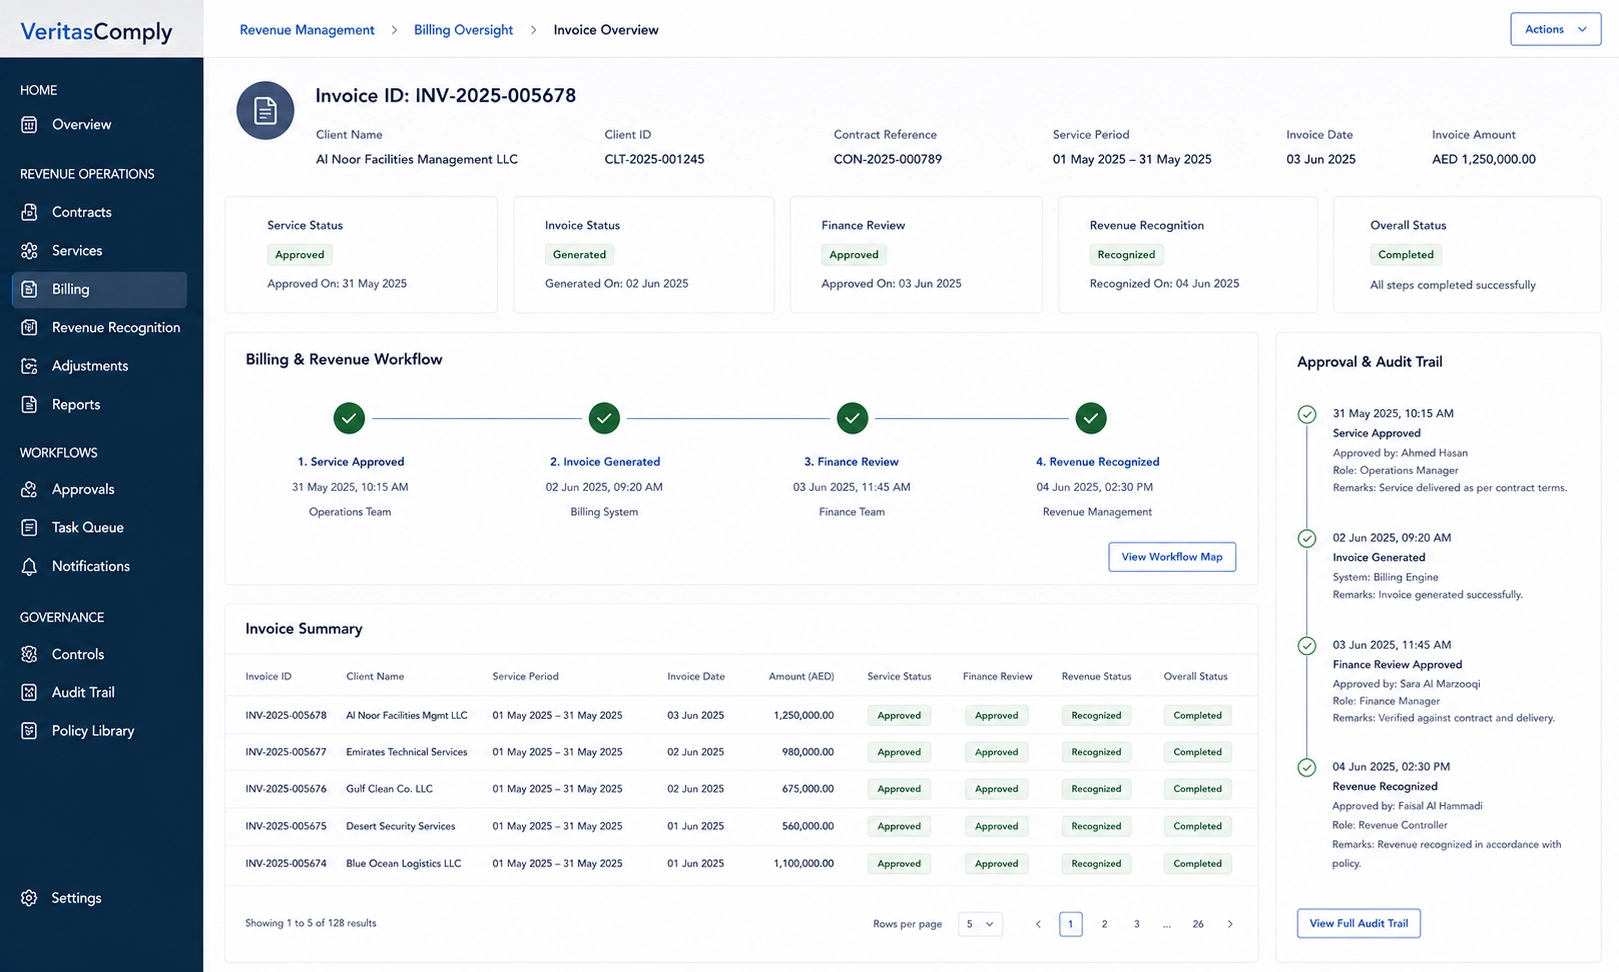Click the invoice document icon by the Invoice ID
The height and width of the screenshot is (972, 1619).
pyautogui.click(x=265, y=110)
